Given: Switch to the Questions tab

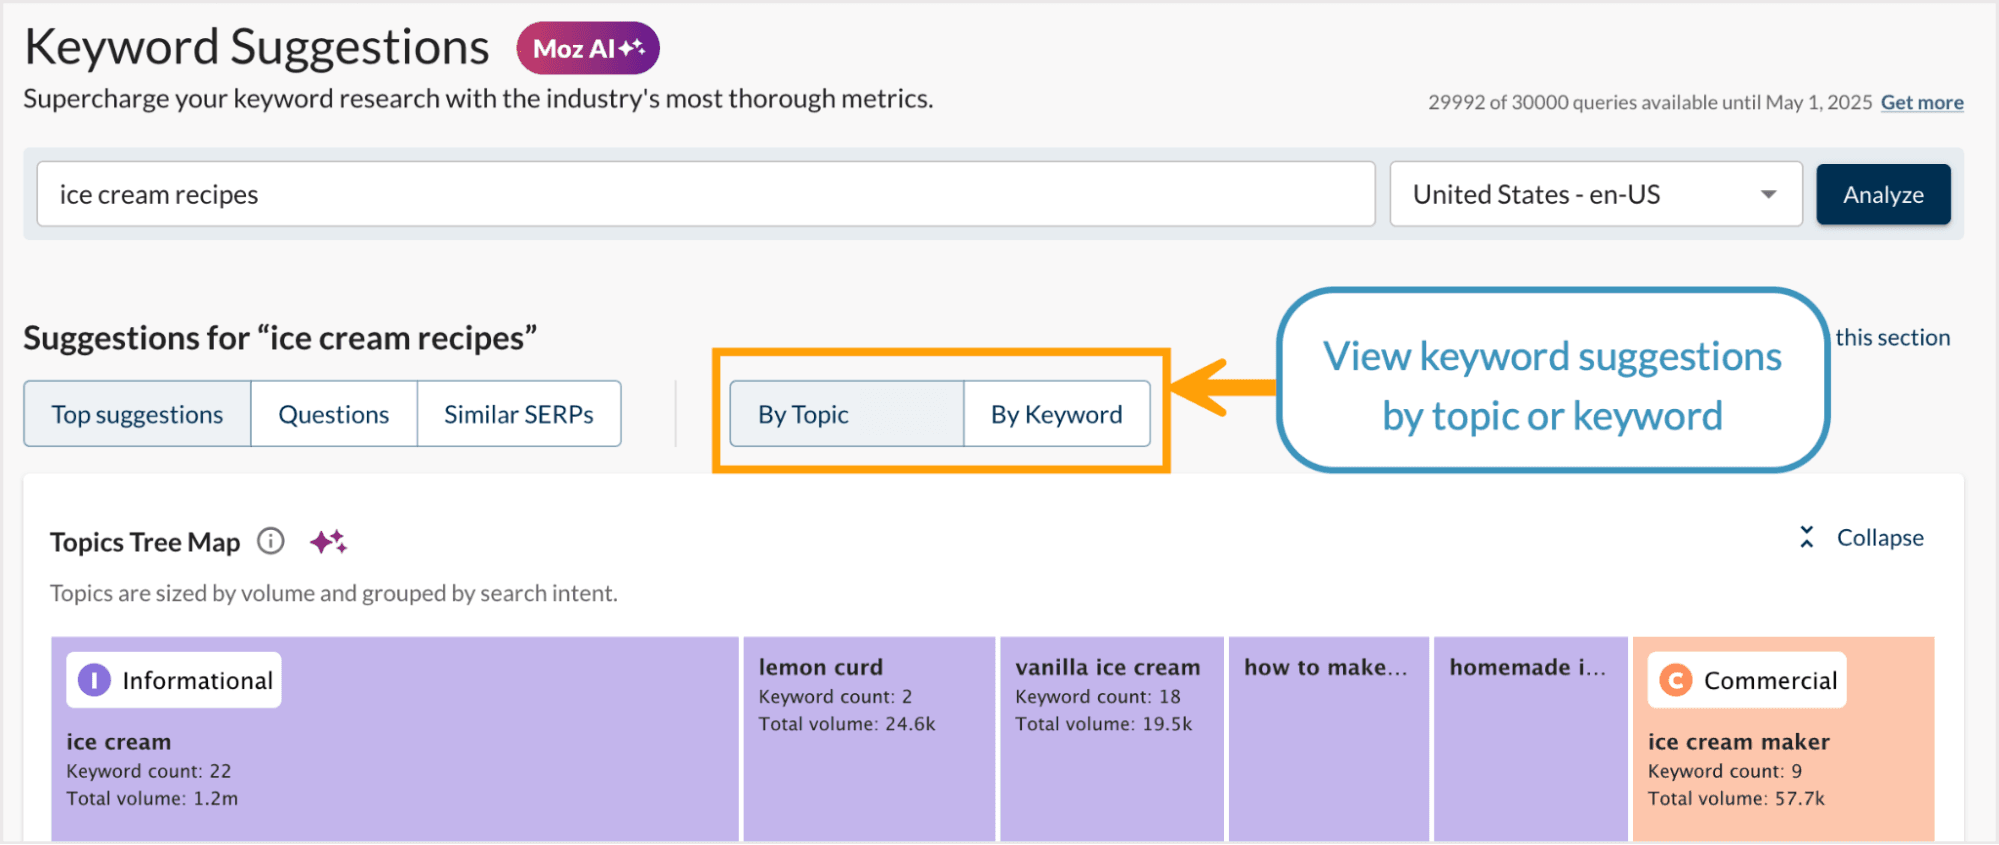Looking at the screenshot, I should coord(333,413).
